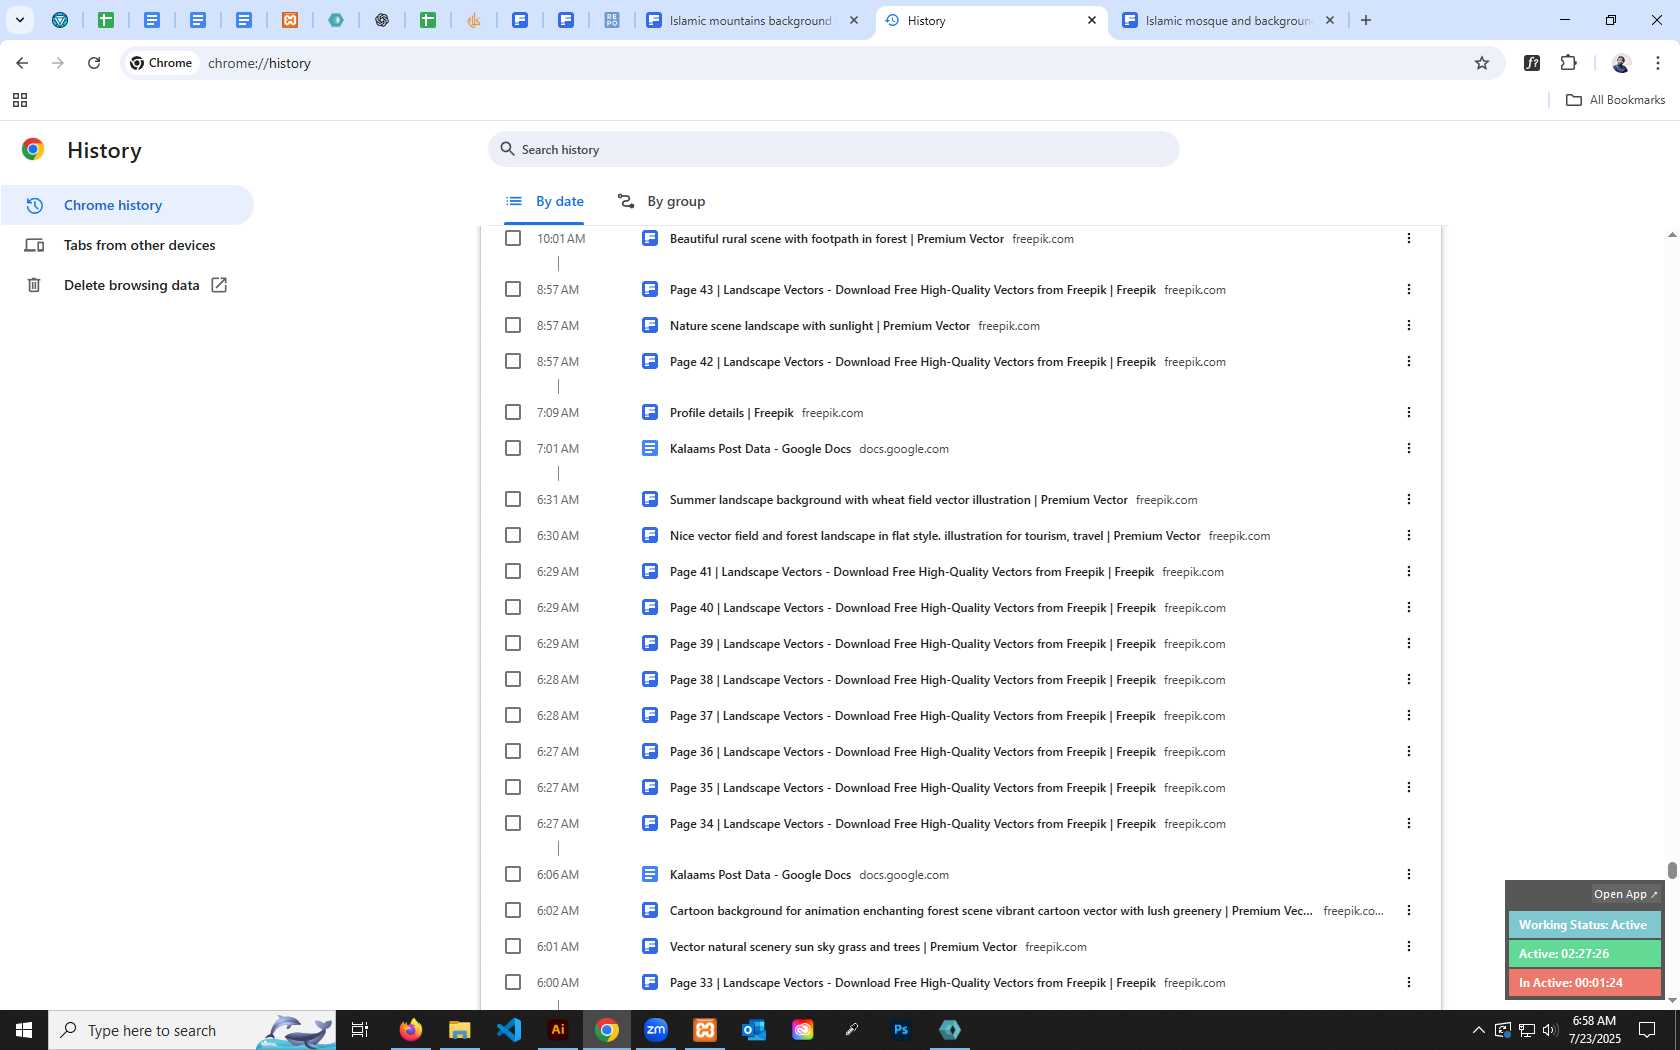The image size is (1680, 1050).
Task: Check the Page 38 Landscape Vectors checkbox
Action: click(x=513, y=679)
